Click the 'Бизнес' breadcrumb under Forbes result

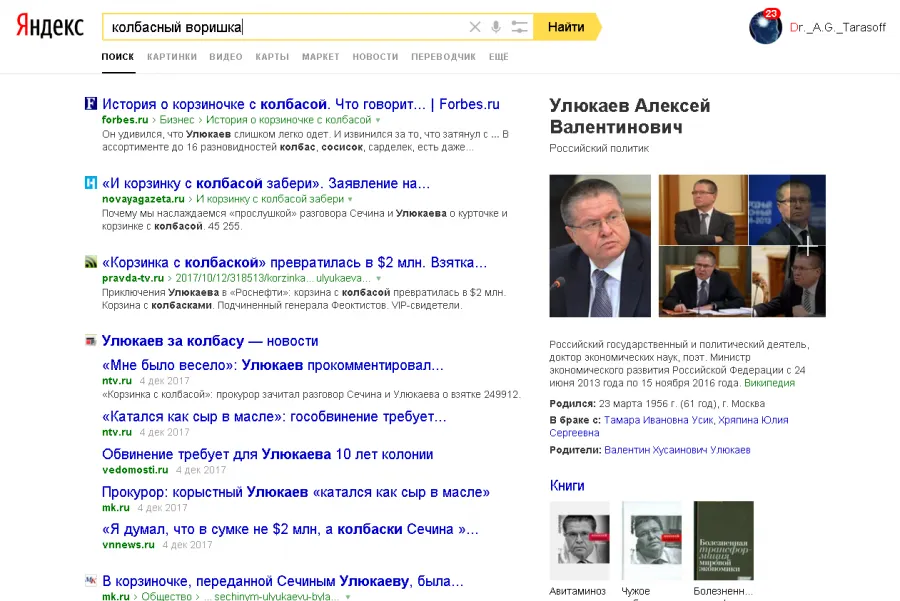(177, 120)
